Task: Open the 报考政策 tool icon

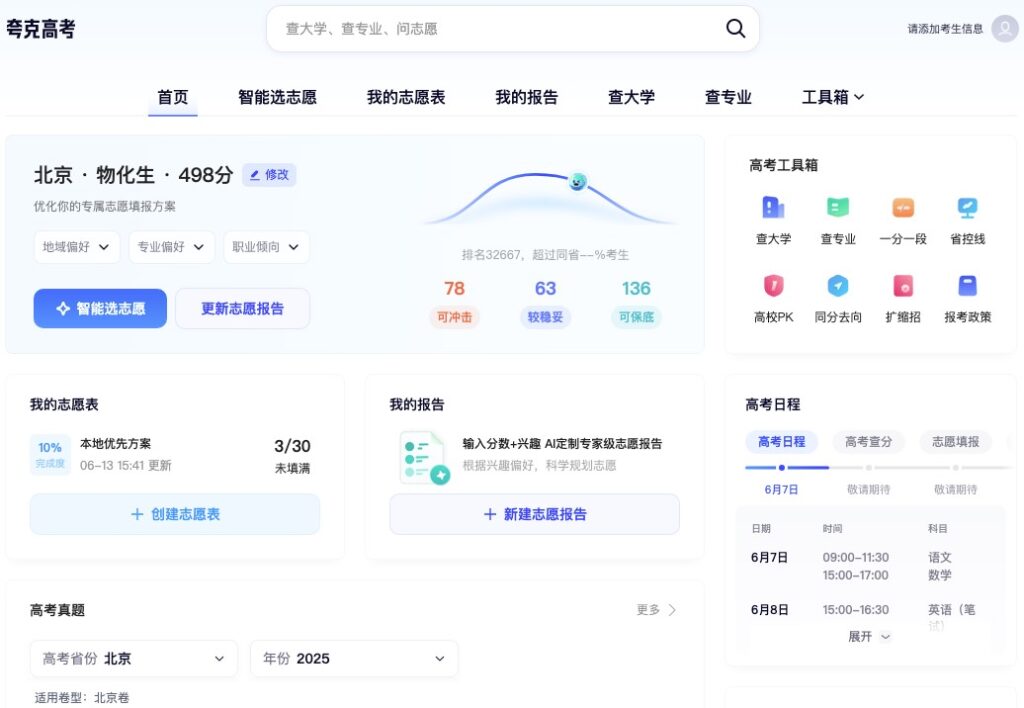Action: click(x=967, y=299)
